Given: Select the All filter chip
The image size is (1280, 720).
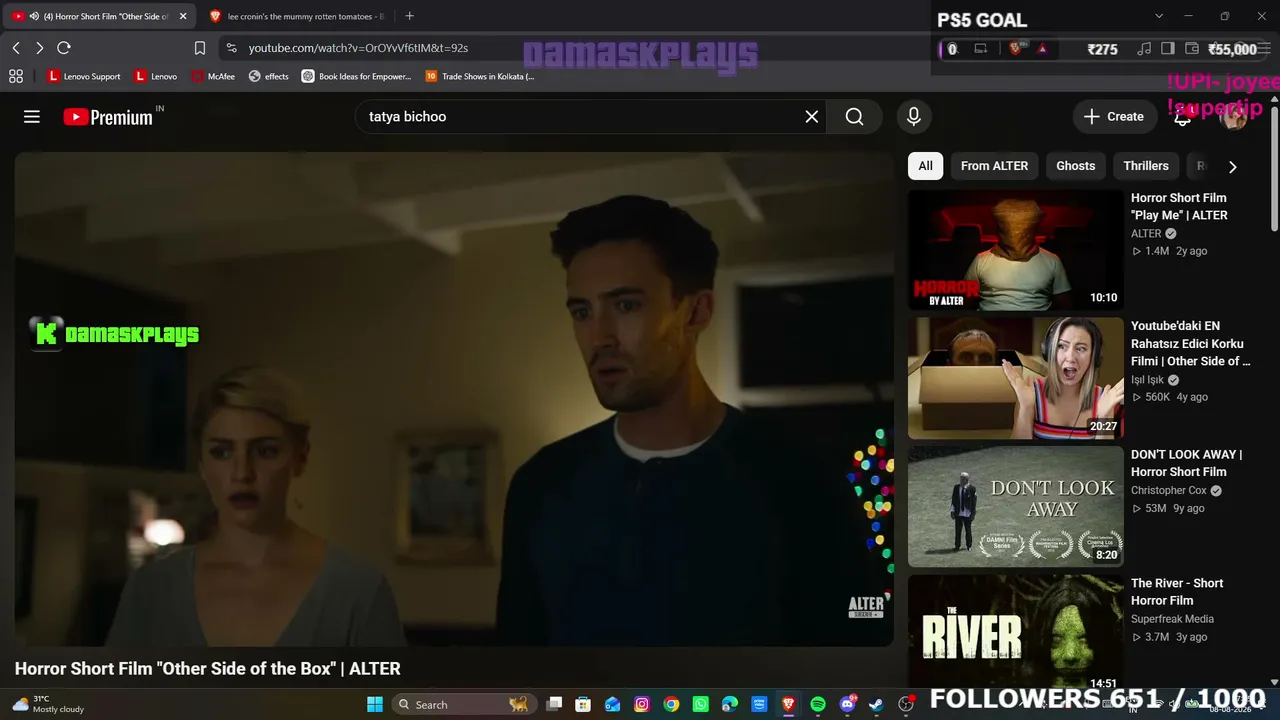Looking at the screenshot, I should [x=925, y=166].
